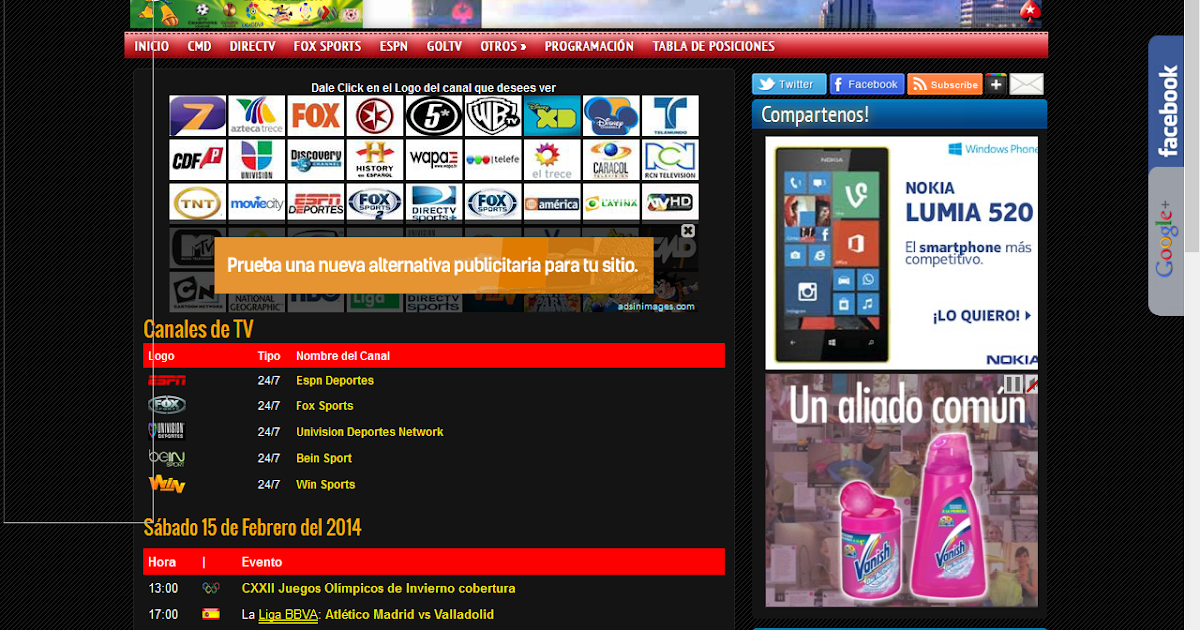Open the Facebook social button
This screenshot has height=630, width=1200.
tap(867, 85)
